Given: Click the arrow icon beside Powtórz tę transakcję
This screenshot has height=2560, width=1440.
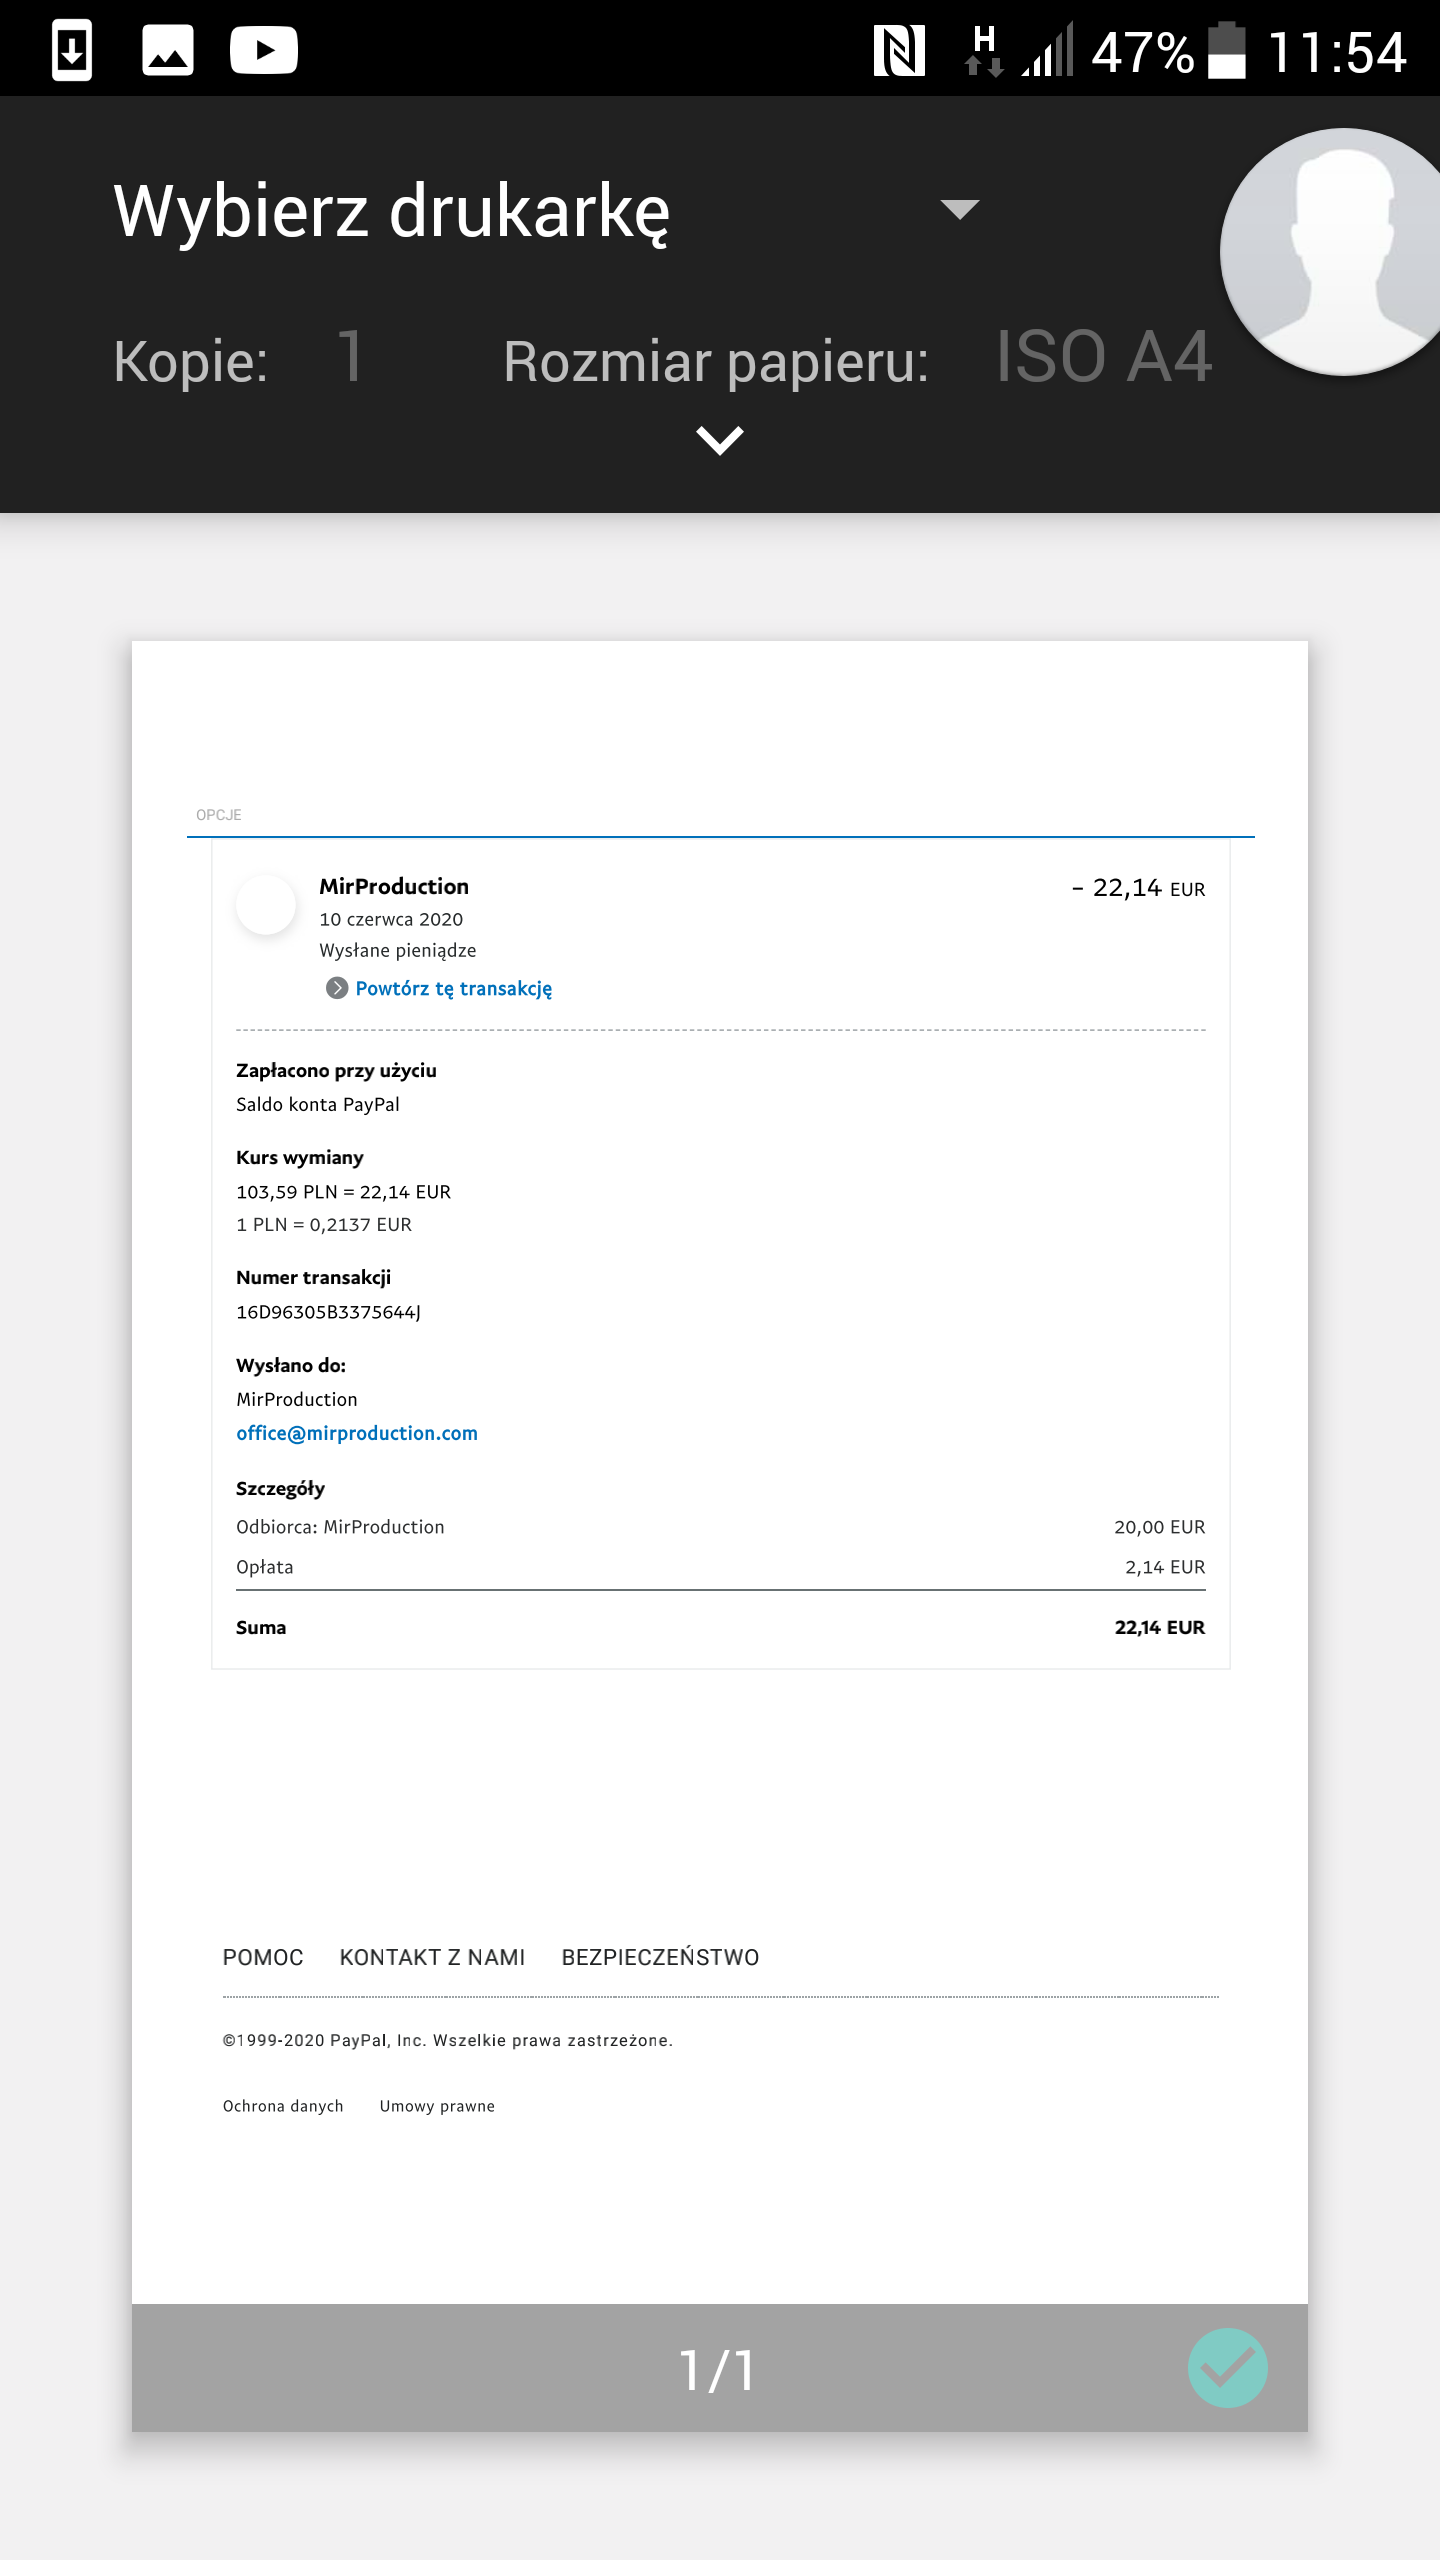Looking at the screenshot, I should point(337,988).
